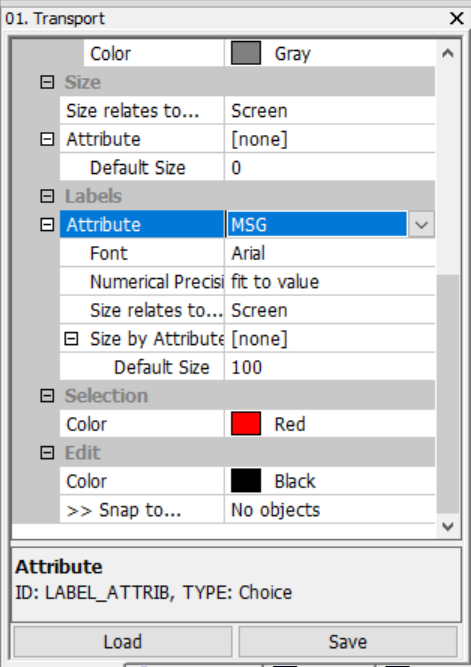The width and height of the screenshot is (471, 667).
Task: Click the Default Size 100 field
Action: pos(330,367)
